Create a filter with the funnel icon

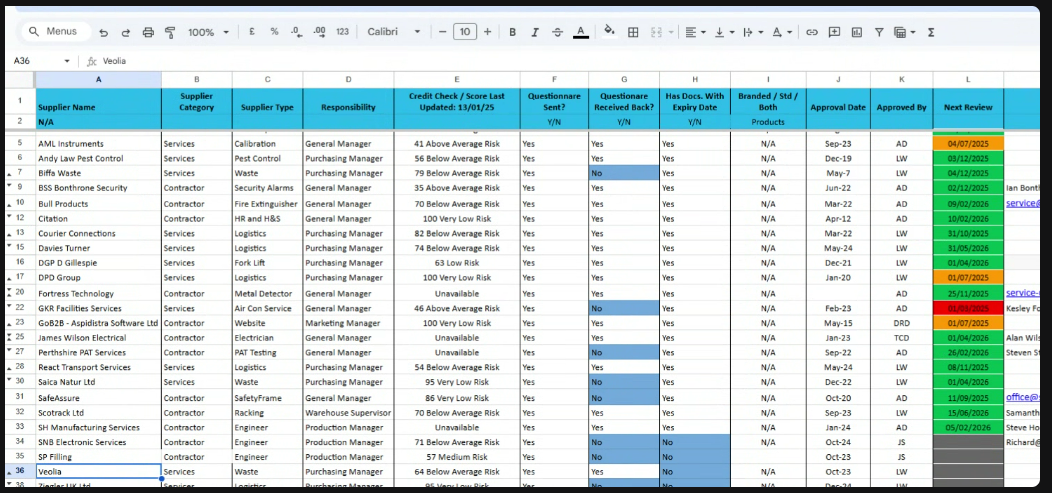pyautogui.click(x=879, y=32)
